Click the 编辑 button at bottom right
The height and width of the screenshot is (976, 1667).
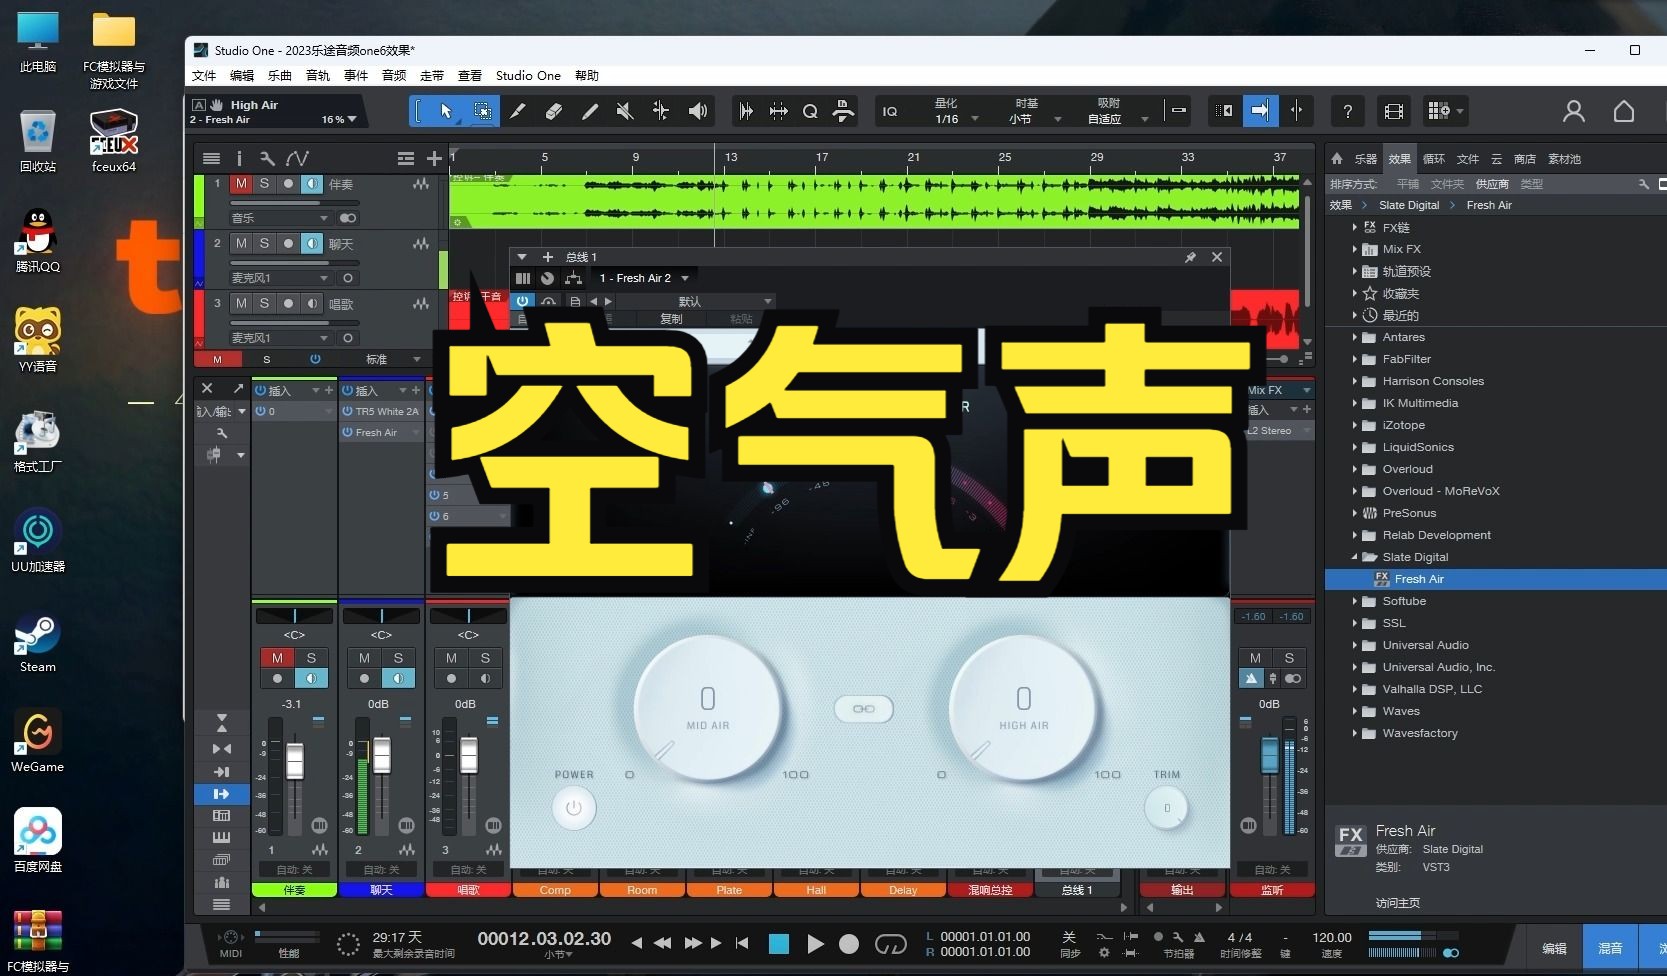(1554, 948)
